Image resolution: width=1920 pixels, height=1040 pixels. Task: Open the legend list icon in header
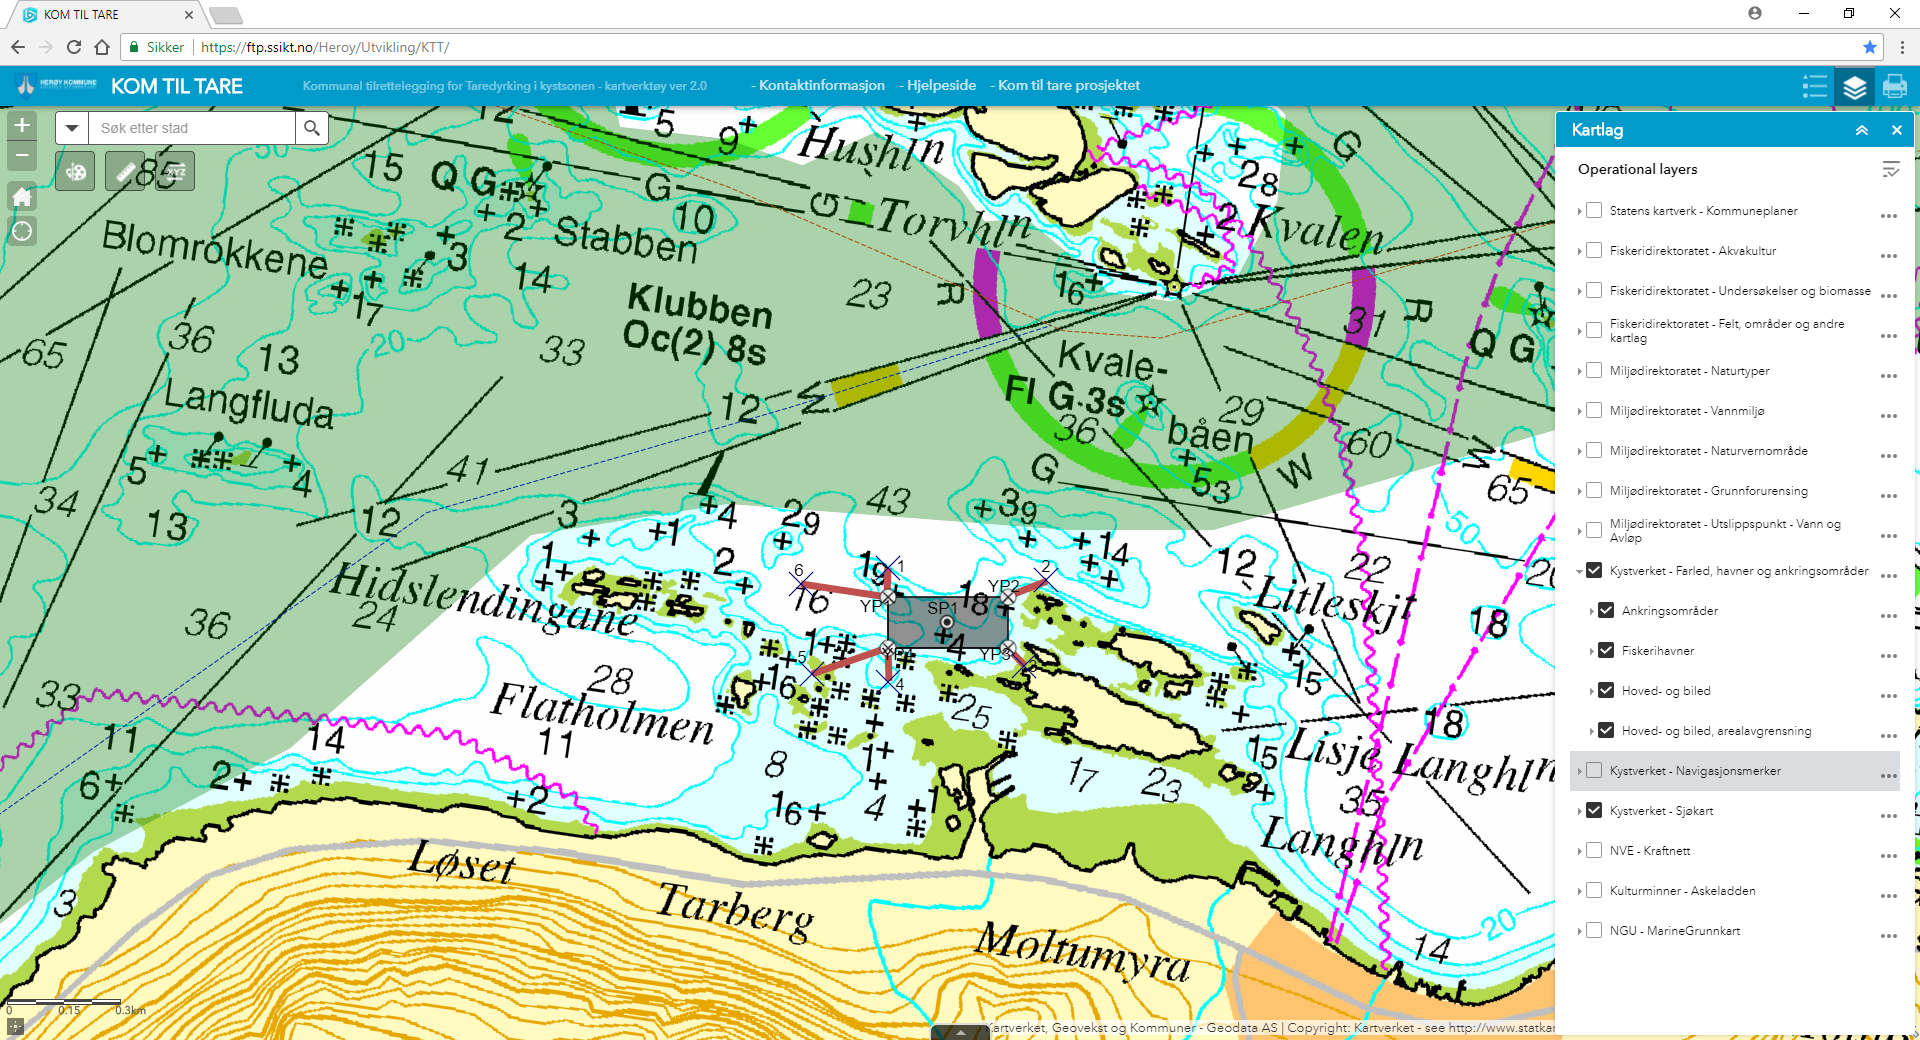tap(1814, 87)
